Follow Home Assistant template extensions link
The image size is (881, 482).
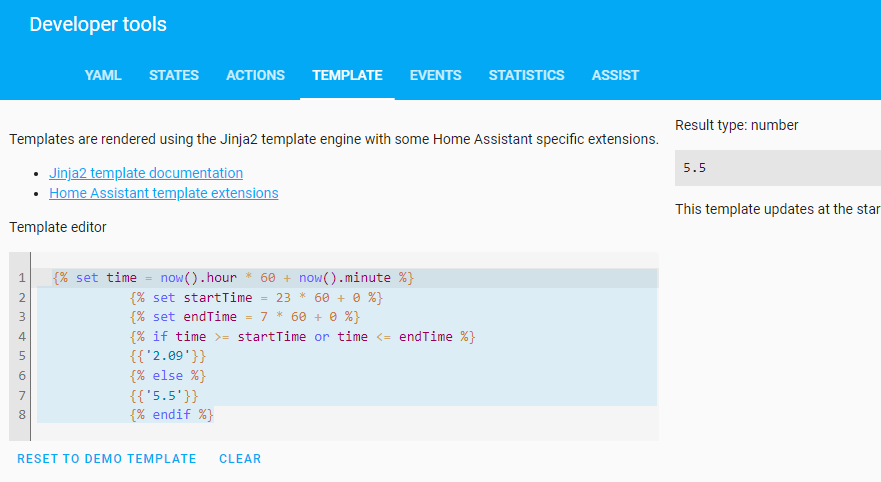point(163,193)
